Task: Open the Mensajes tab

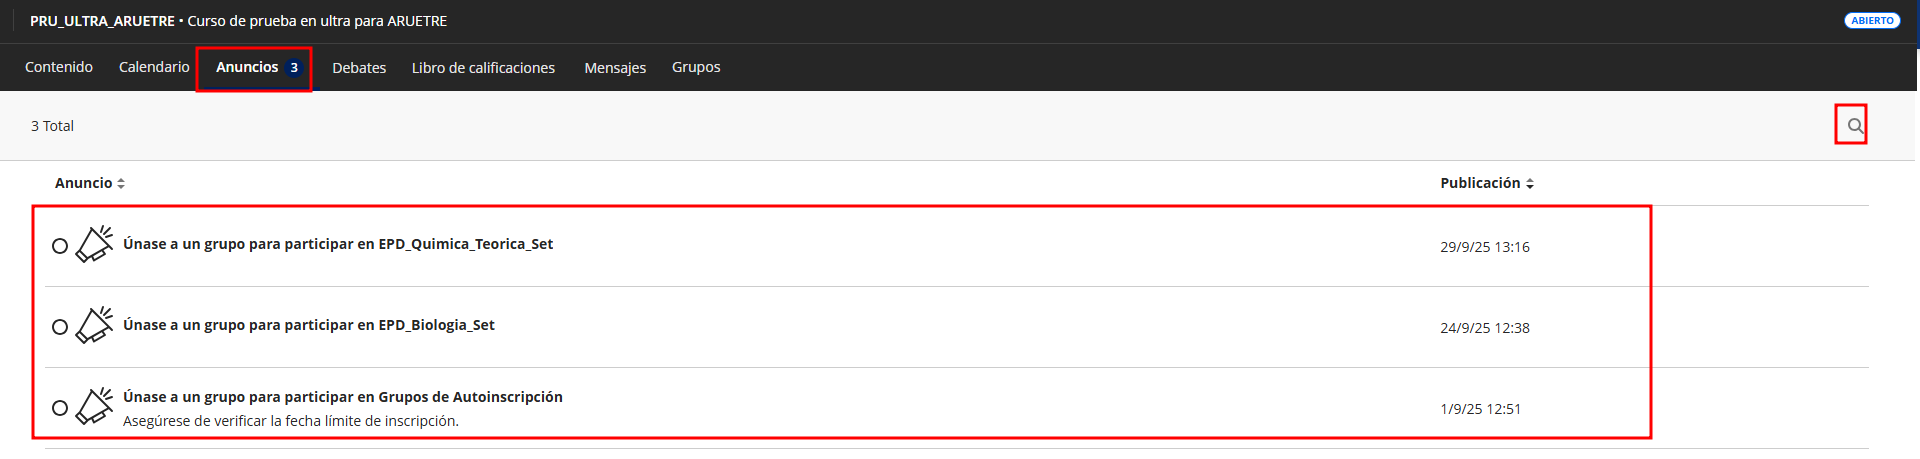Action: pos(615,68)
